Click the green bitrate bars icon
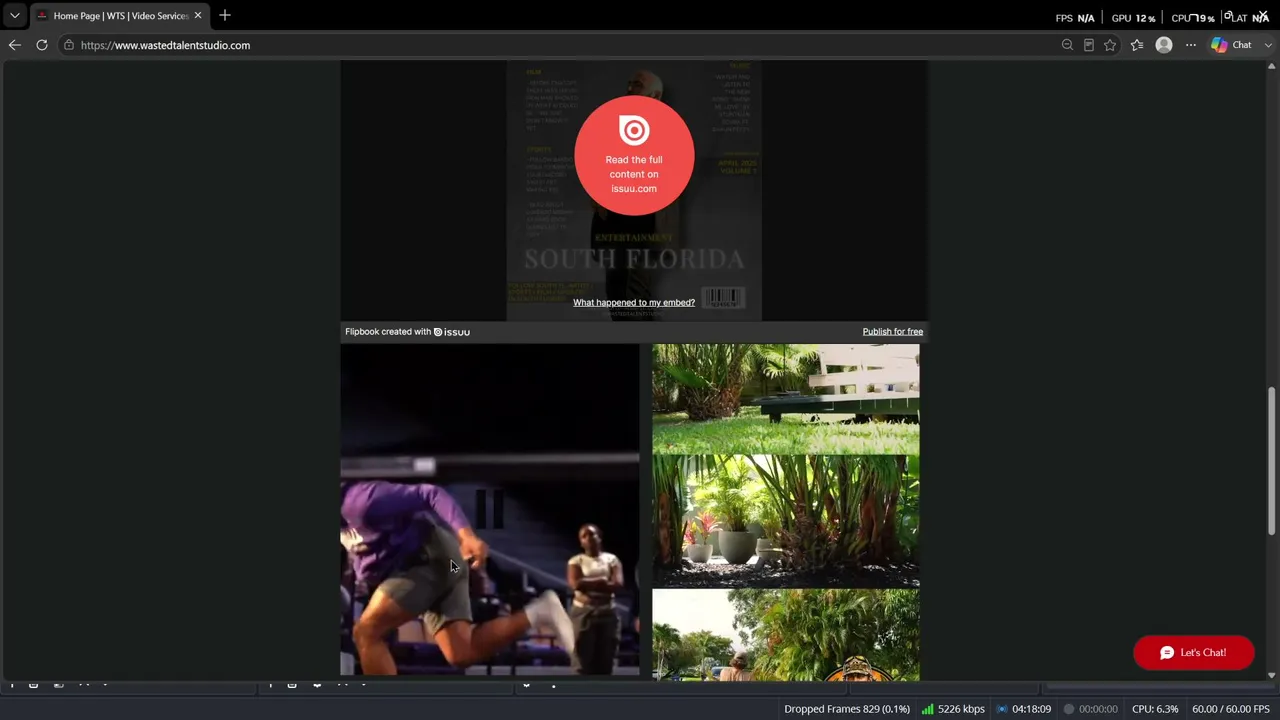Screen dimensions: 1280x720 [928, 709]
